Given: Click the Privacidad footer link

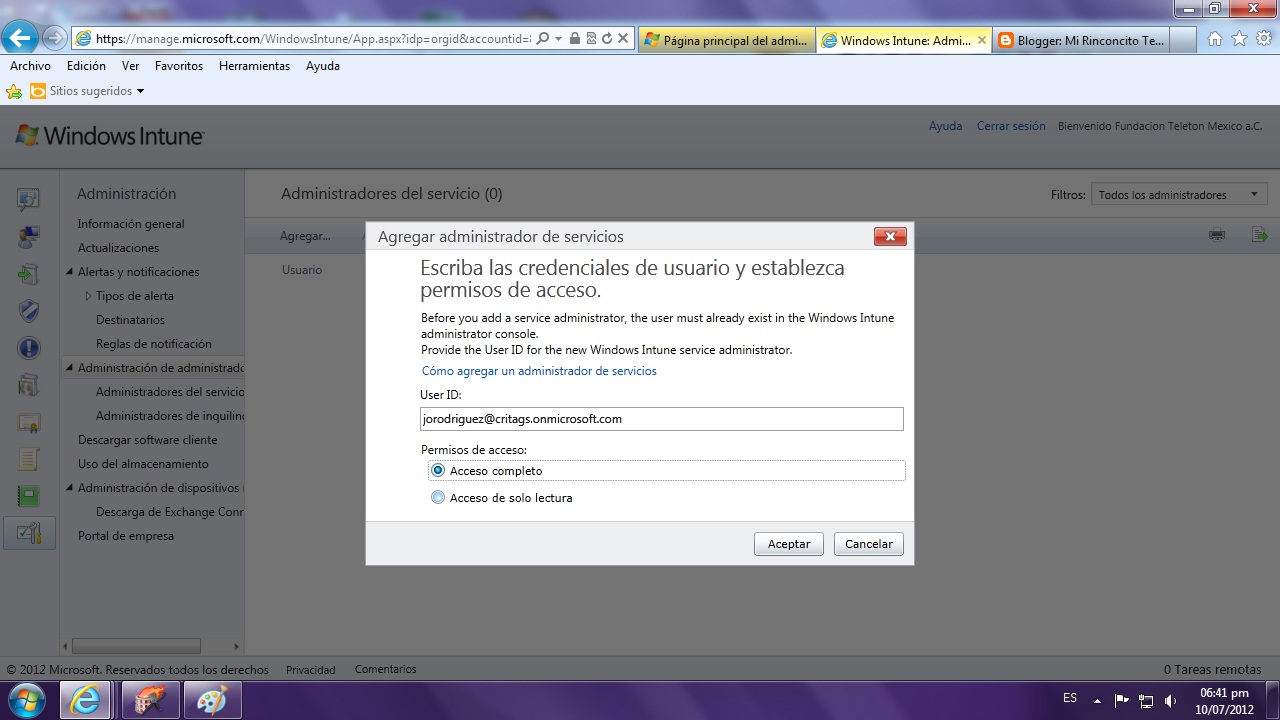Looking at the screenshot, I should 311,670.
